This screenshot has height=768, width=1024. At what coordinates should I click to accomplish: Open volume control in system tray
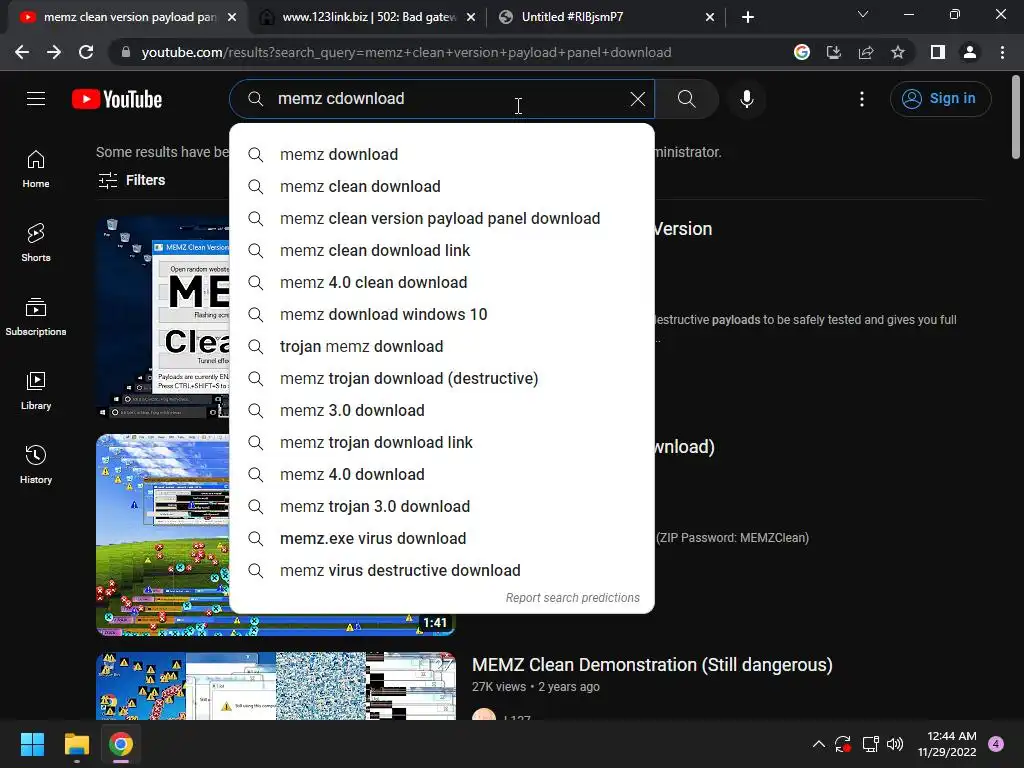point(895,744)
